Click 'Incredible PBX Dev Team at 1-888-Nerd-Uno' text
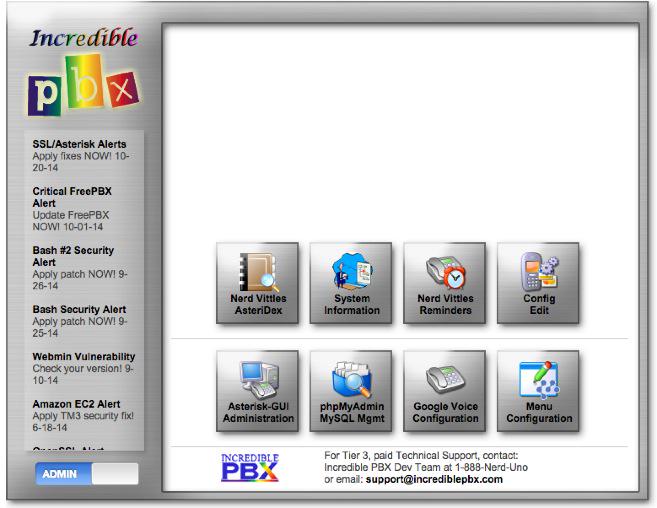 [426, 467]
